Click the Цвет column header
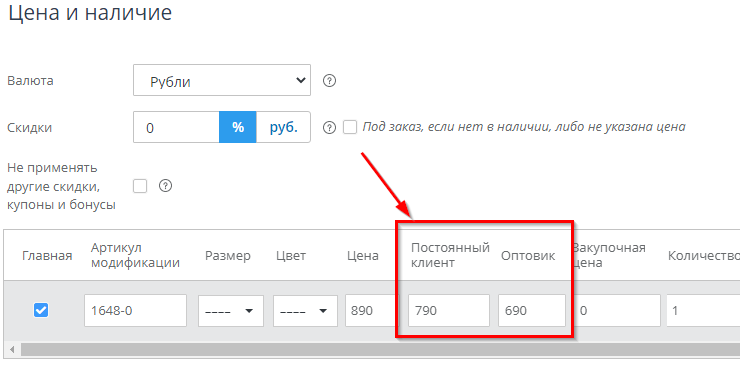740x373 pixels. 291,255
